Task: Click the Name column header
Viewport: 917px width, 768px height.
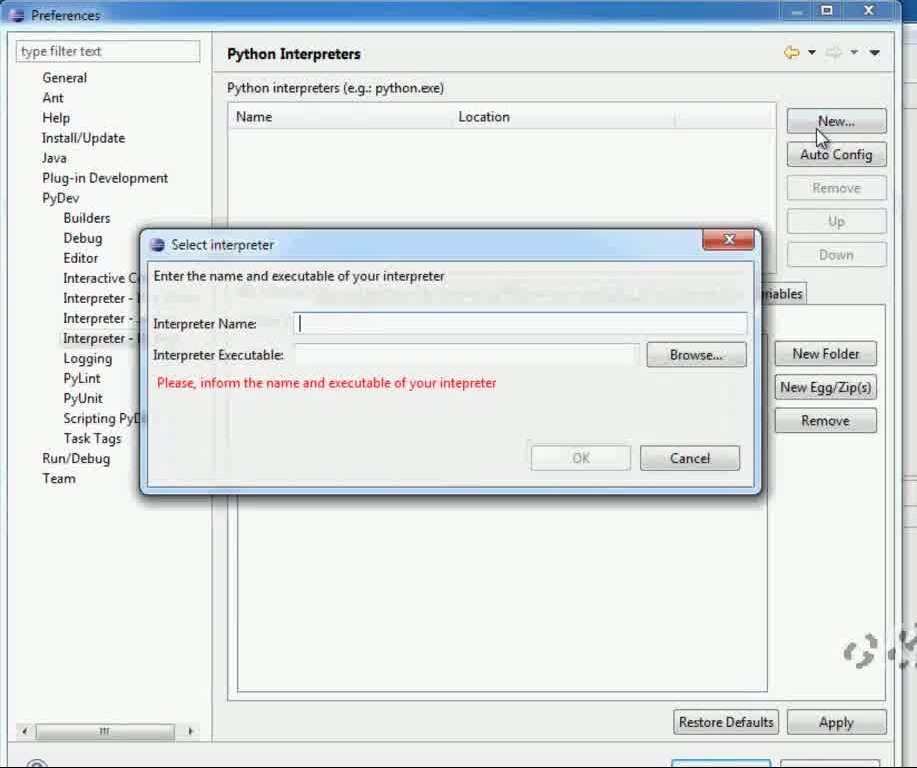Action: (x=342, y=117)
